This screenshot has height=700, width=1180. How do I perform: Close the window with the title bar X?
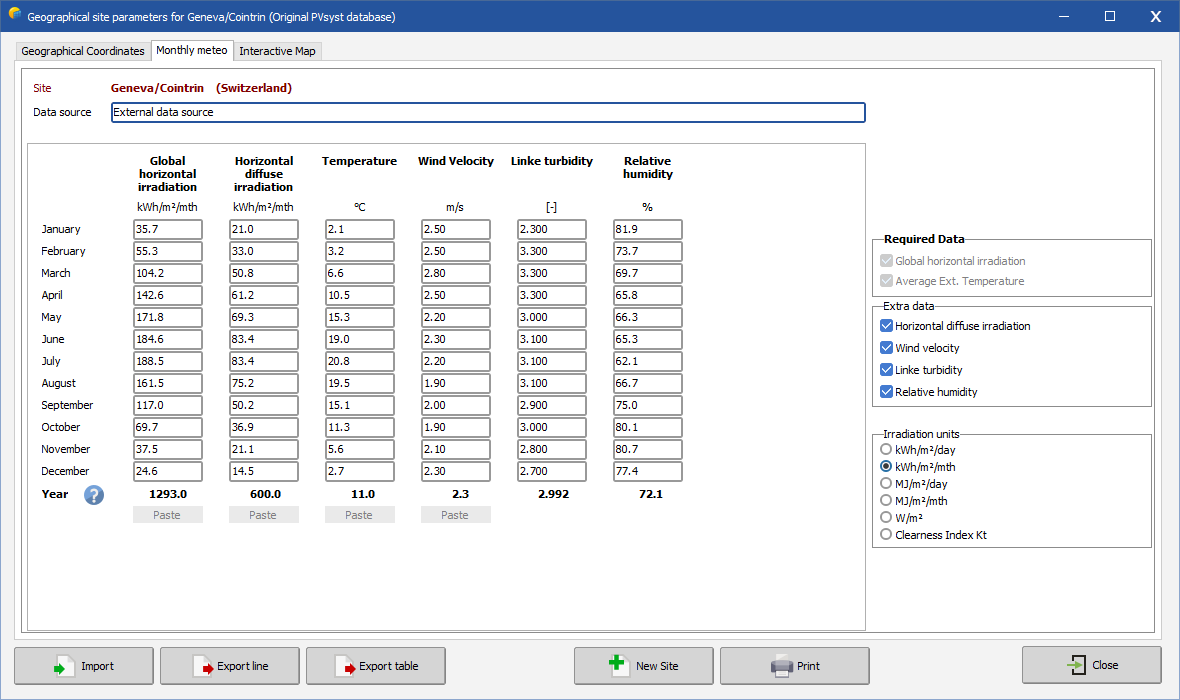click(1155, 16)
